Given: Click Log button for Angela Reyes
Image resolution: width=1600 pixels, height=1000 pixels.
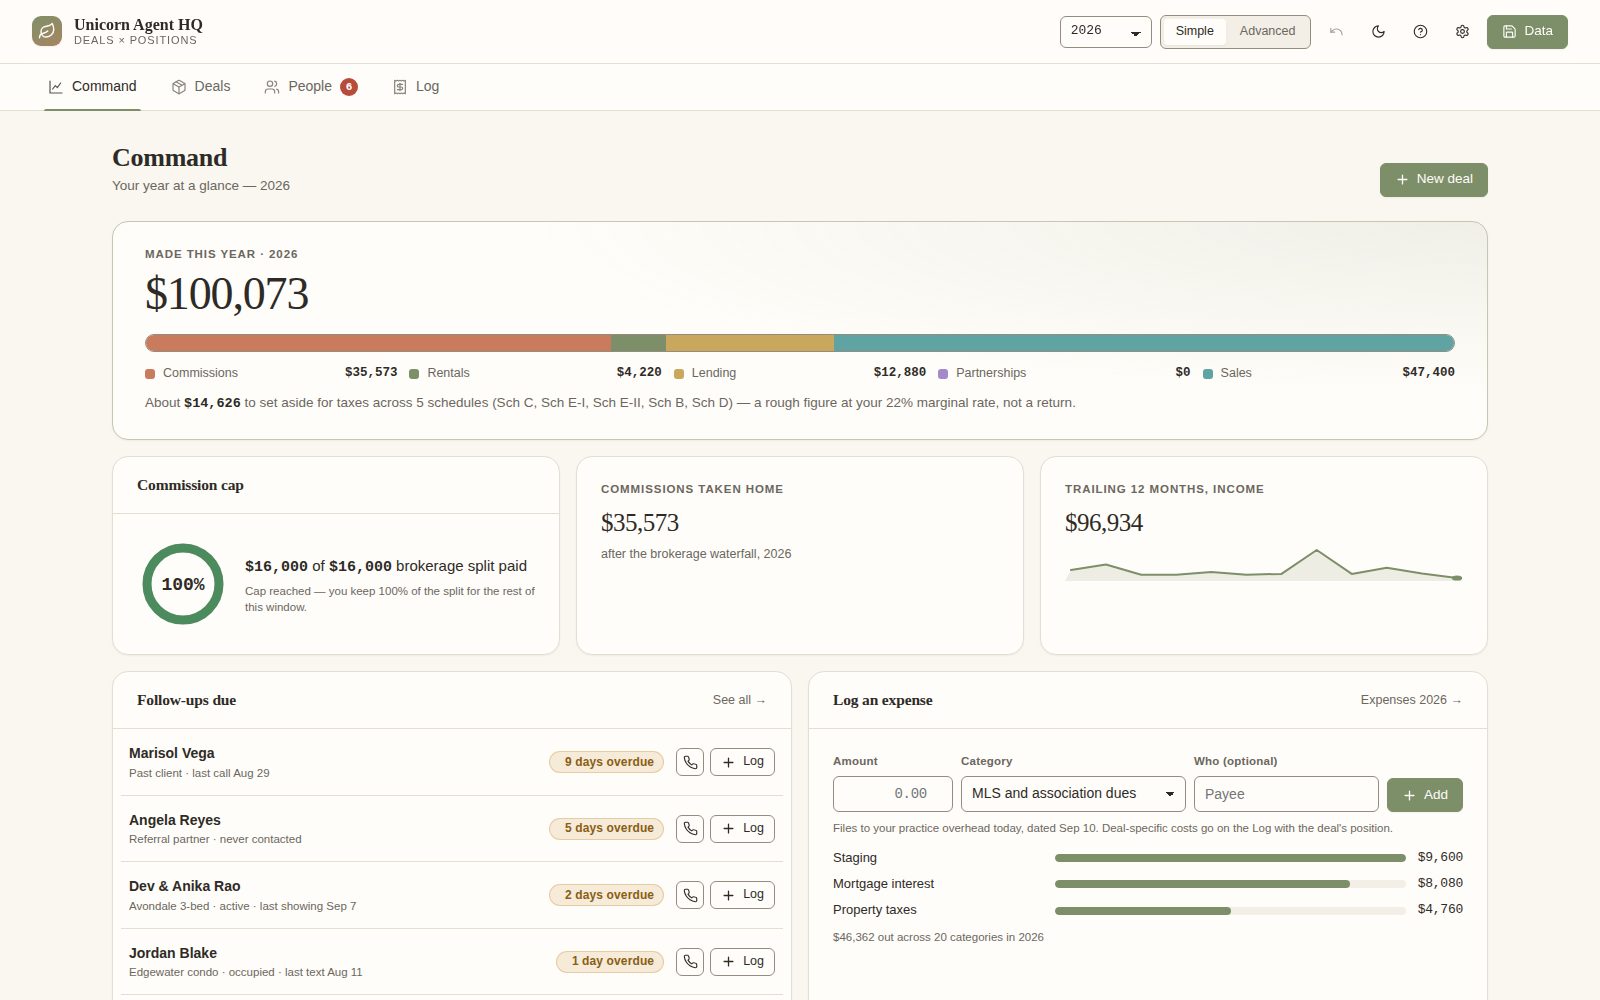Looking at the screenshot, I should (x=742, y=828).
